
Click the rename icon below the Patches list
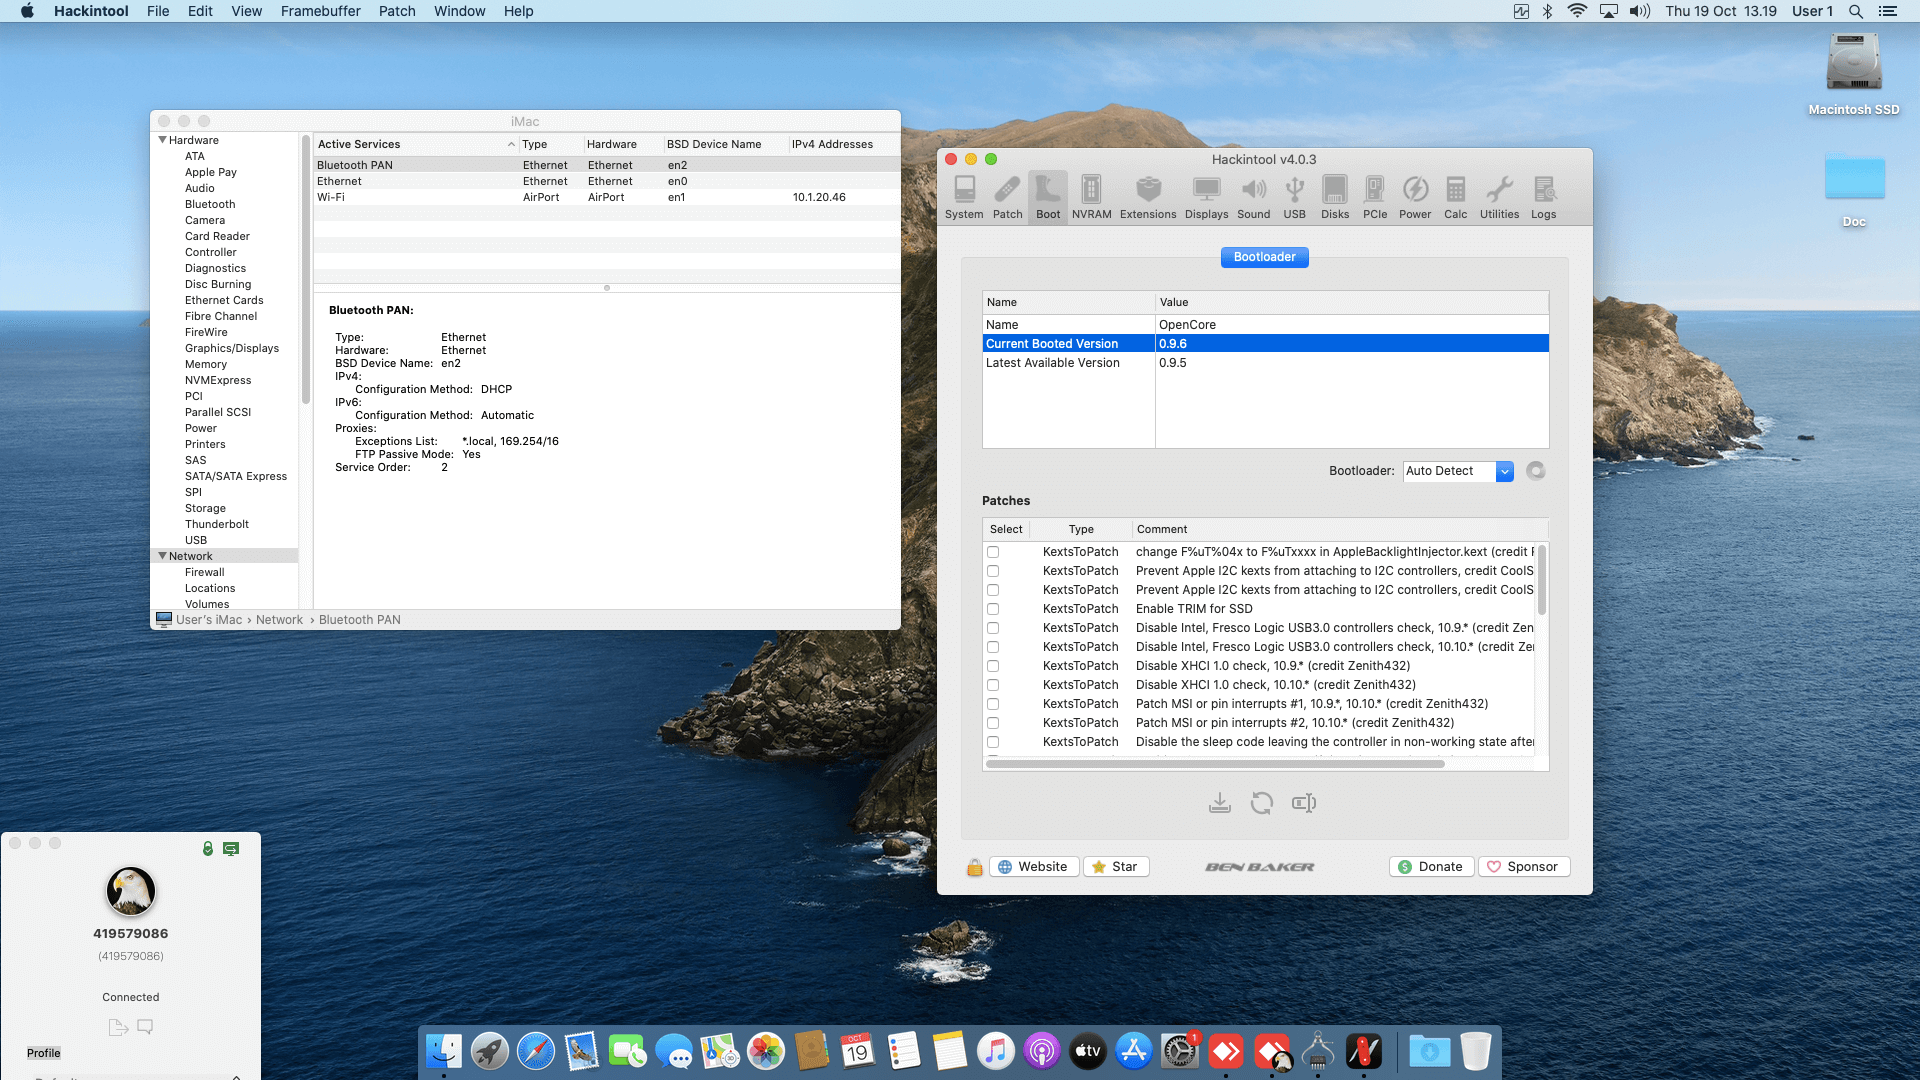[x=1304, y=803]
